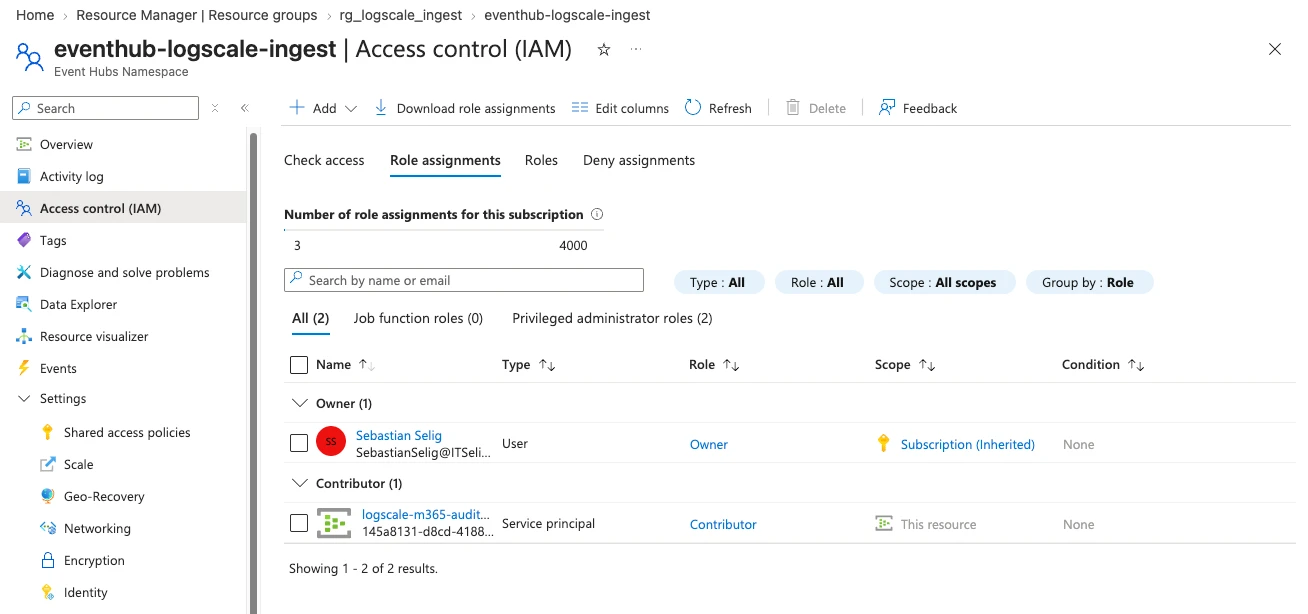The width and height of the screenshot is (1308, 614).
Task: Collapse the Contributor (1) group
Action: coord(298,483)
